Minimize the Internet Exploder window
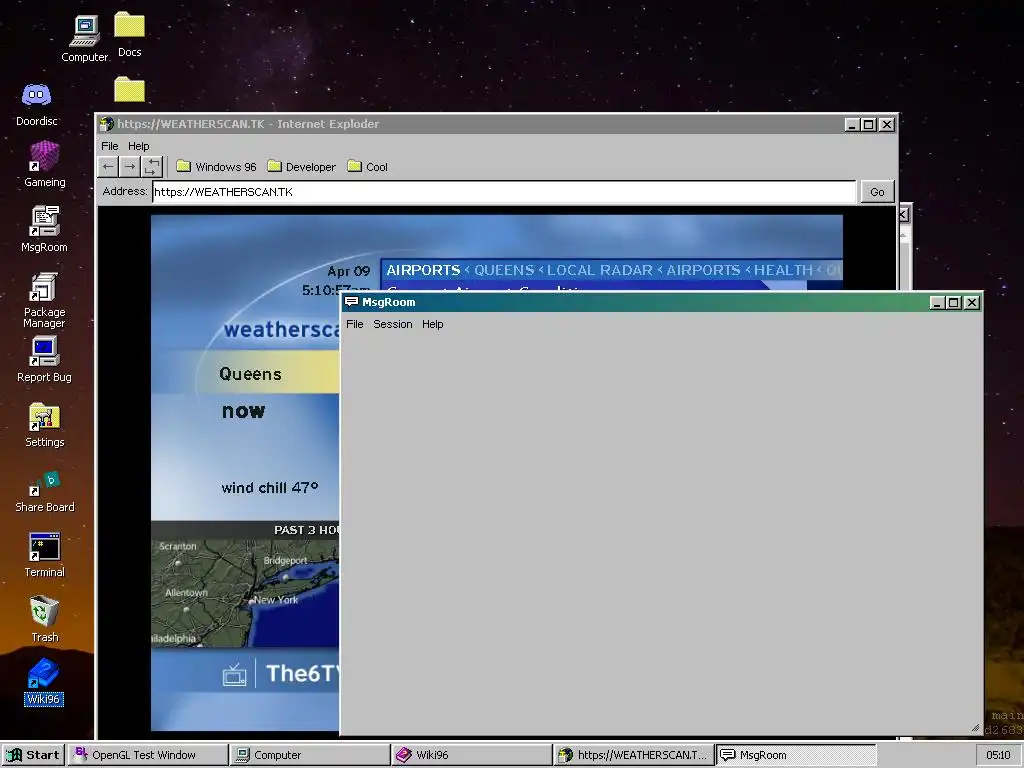 (x=852, y=124)
